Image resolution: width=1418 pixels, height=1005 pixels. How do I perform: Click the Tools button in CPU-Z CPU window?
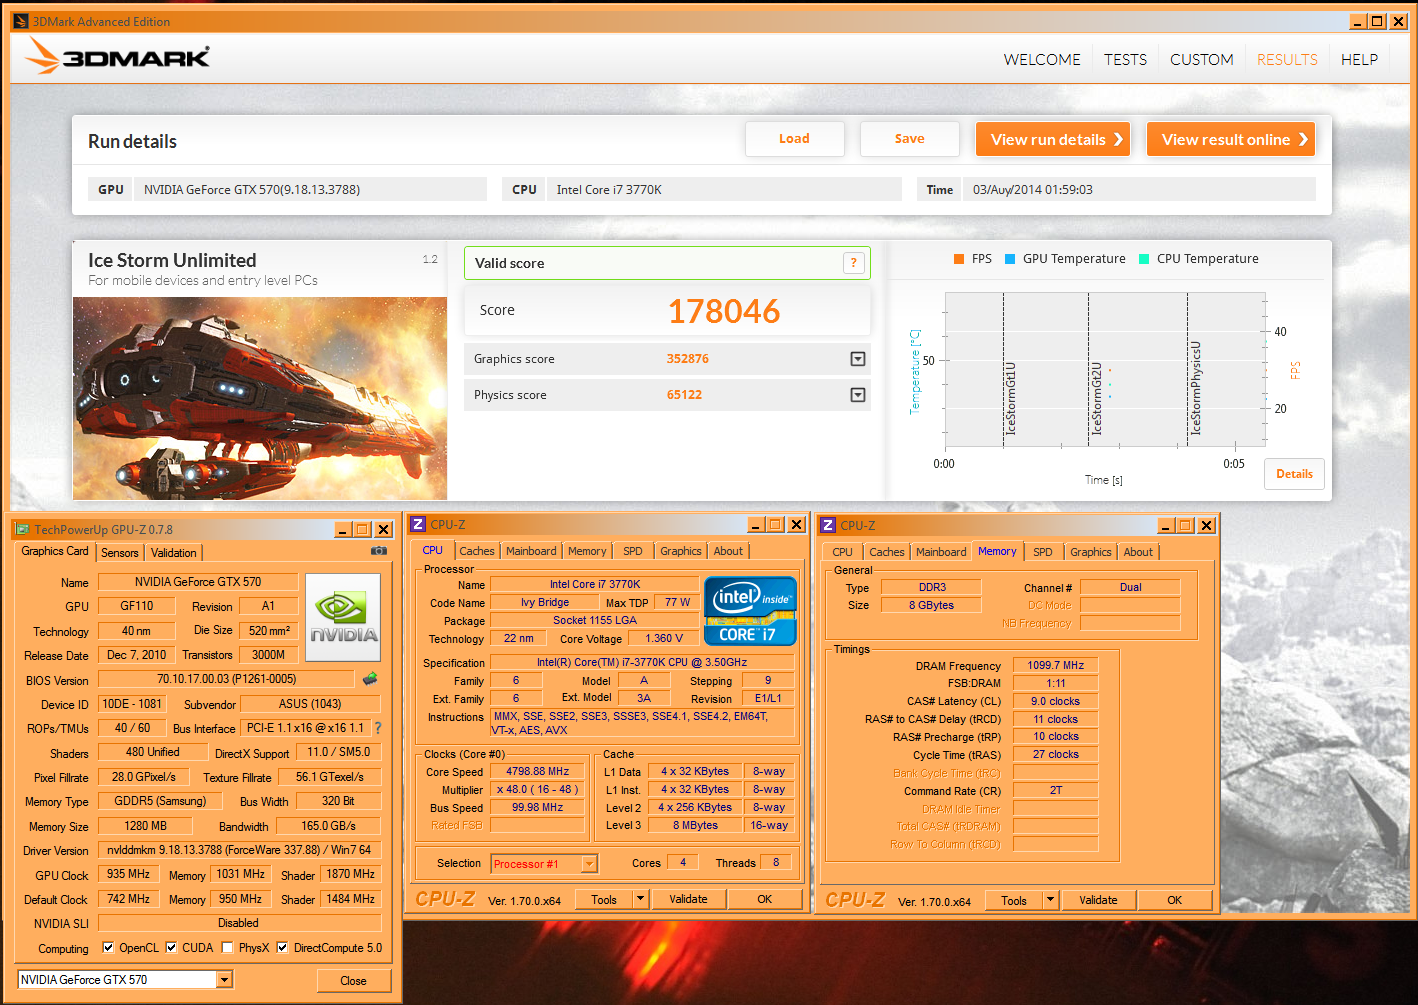(604, 899)
